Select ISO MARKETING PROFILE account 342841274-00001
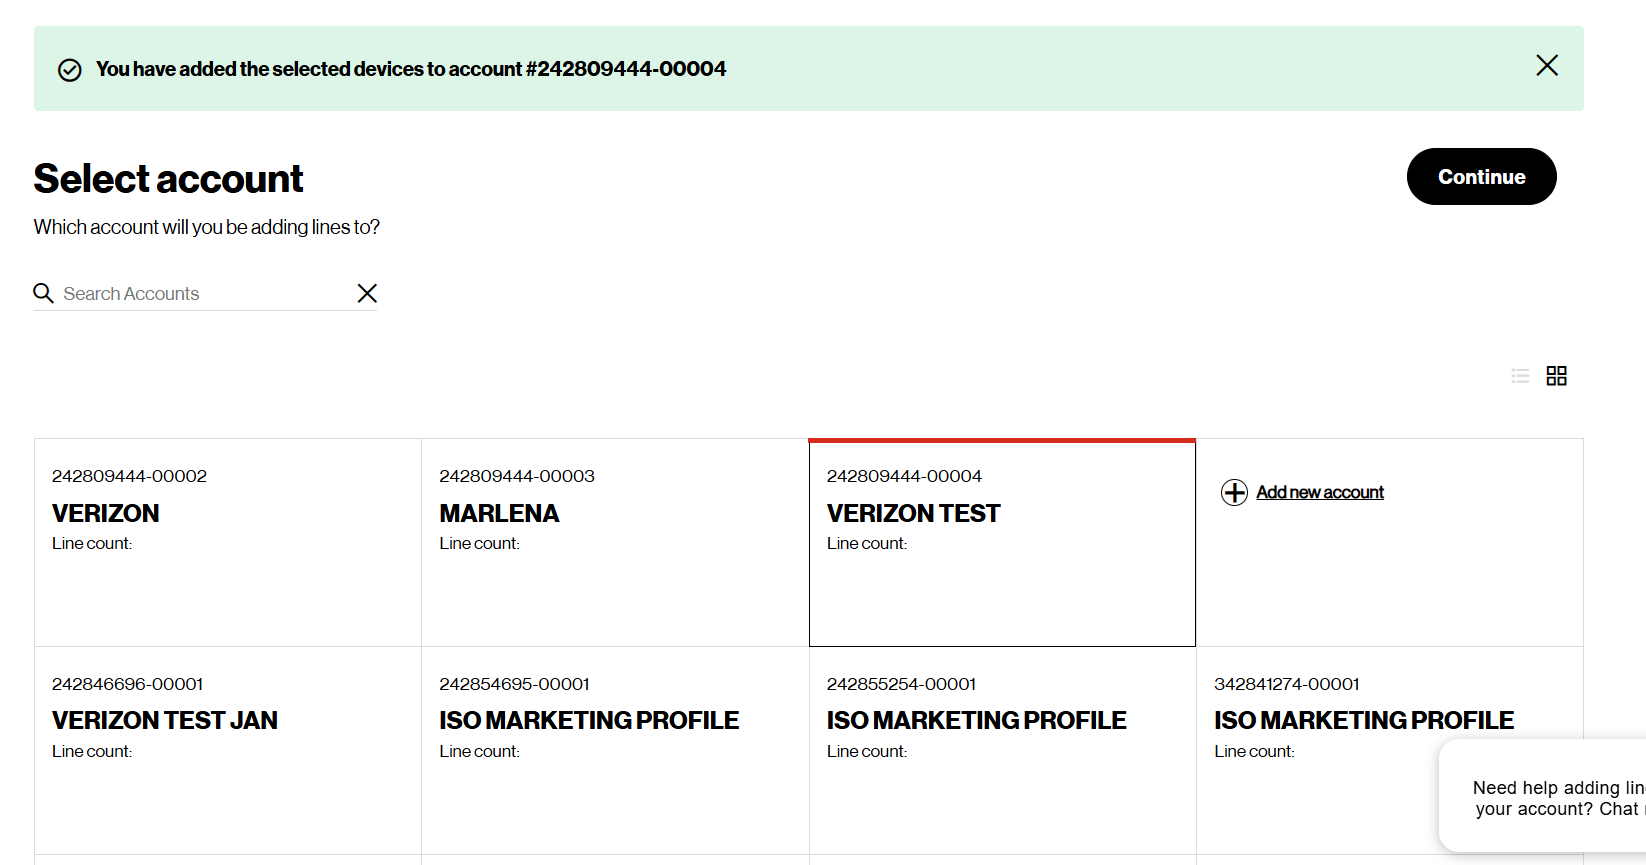Screen dimensions: 1646x865 pos(1390,751)
